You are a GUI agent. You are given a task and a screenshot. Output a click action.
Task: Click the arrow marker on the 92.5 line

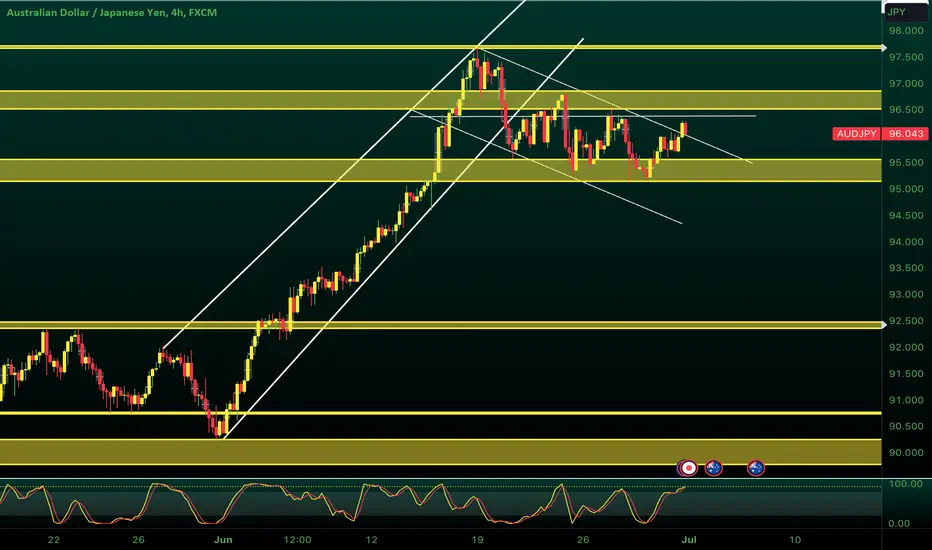coord(884,325)
